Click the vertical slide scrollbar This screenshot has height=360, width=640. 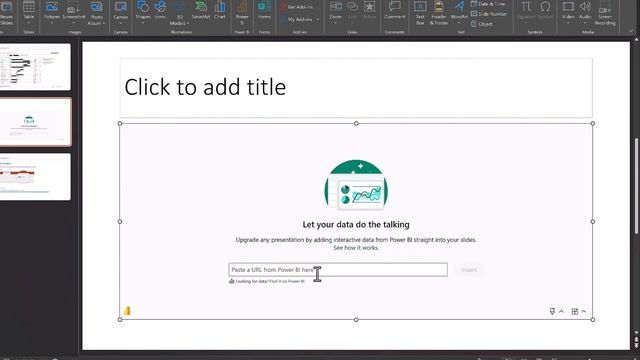(x=636, y=186)
